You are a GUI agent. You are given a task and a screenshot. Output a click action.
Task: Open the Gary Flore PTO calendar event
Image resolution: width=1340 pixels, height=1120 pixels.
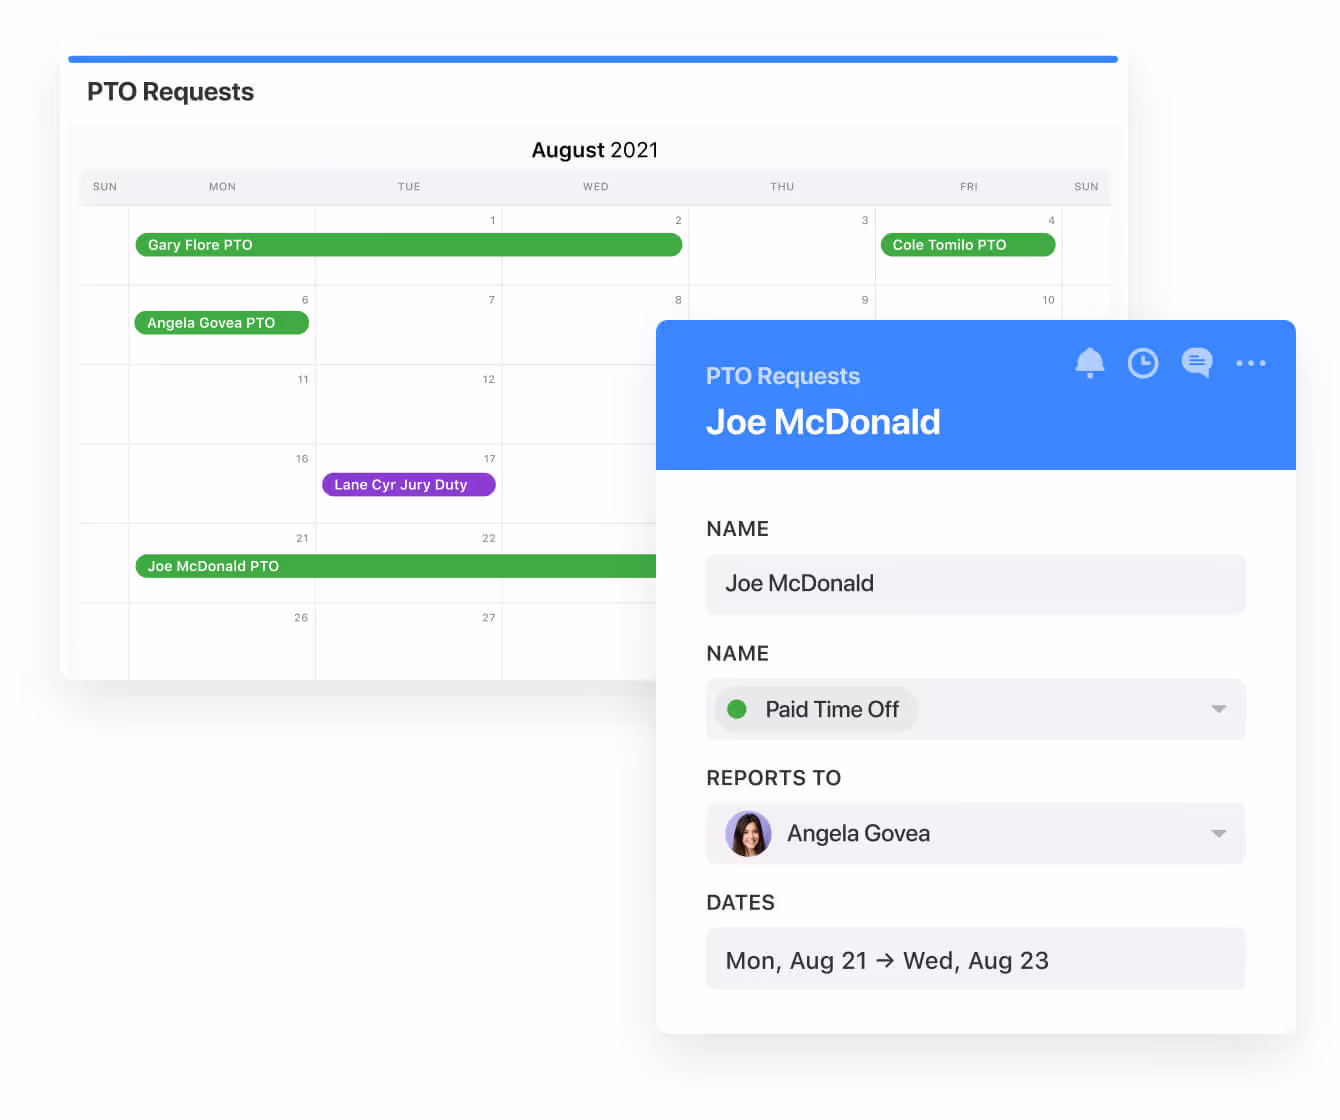[x=408, y=245]
